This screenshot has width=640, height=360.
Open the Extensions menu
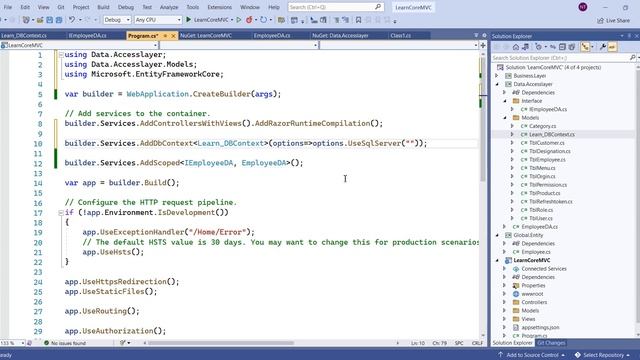[220, 7]
